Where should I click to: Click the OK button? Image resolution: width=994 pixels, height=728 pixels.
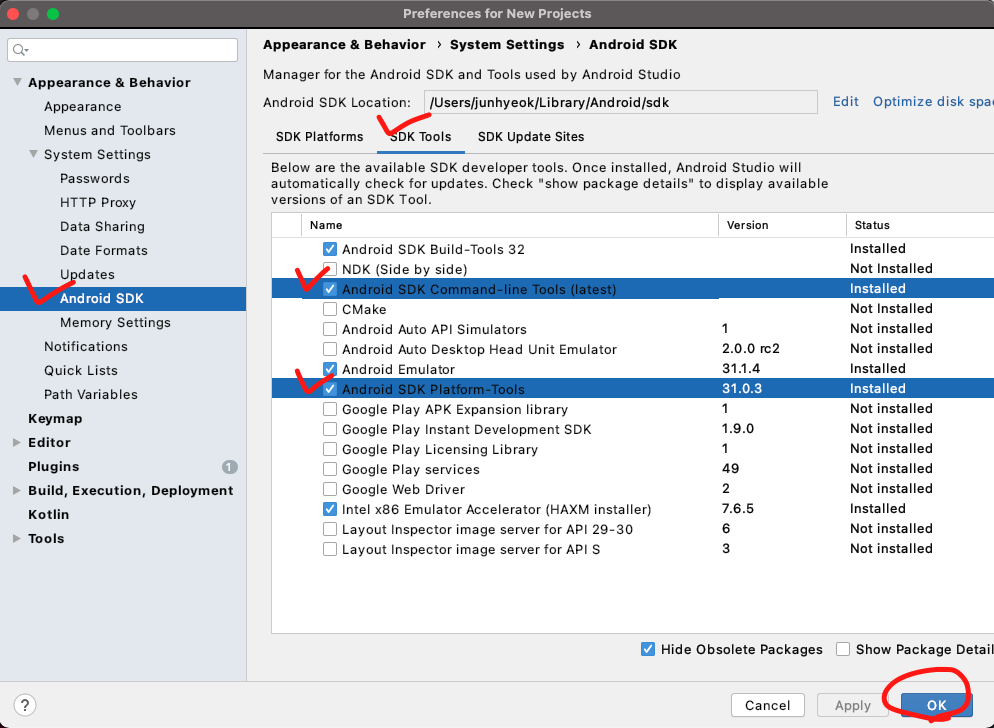(x=936, y=705)
